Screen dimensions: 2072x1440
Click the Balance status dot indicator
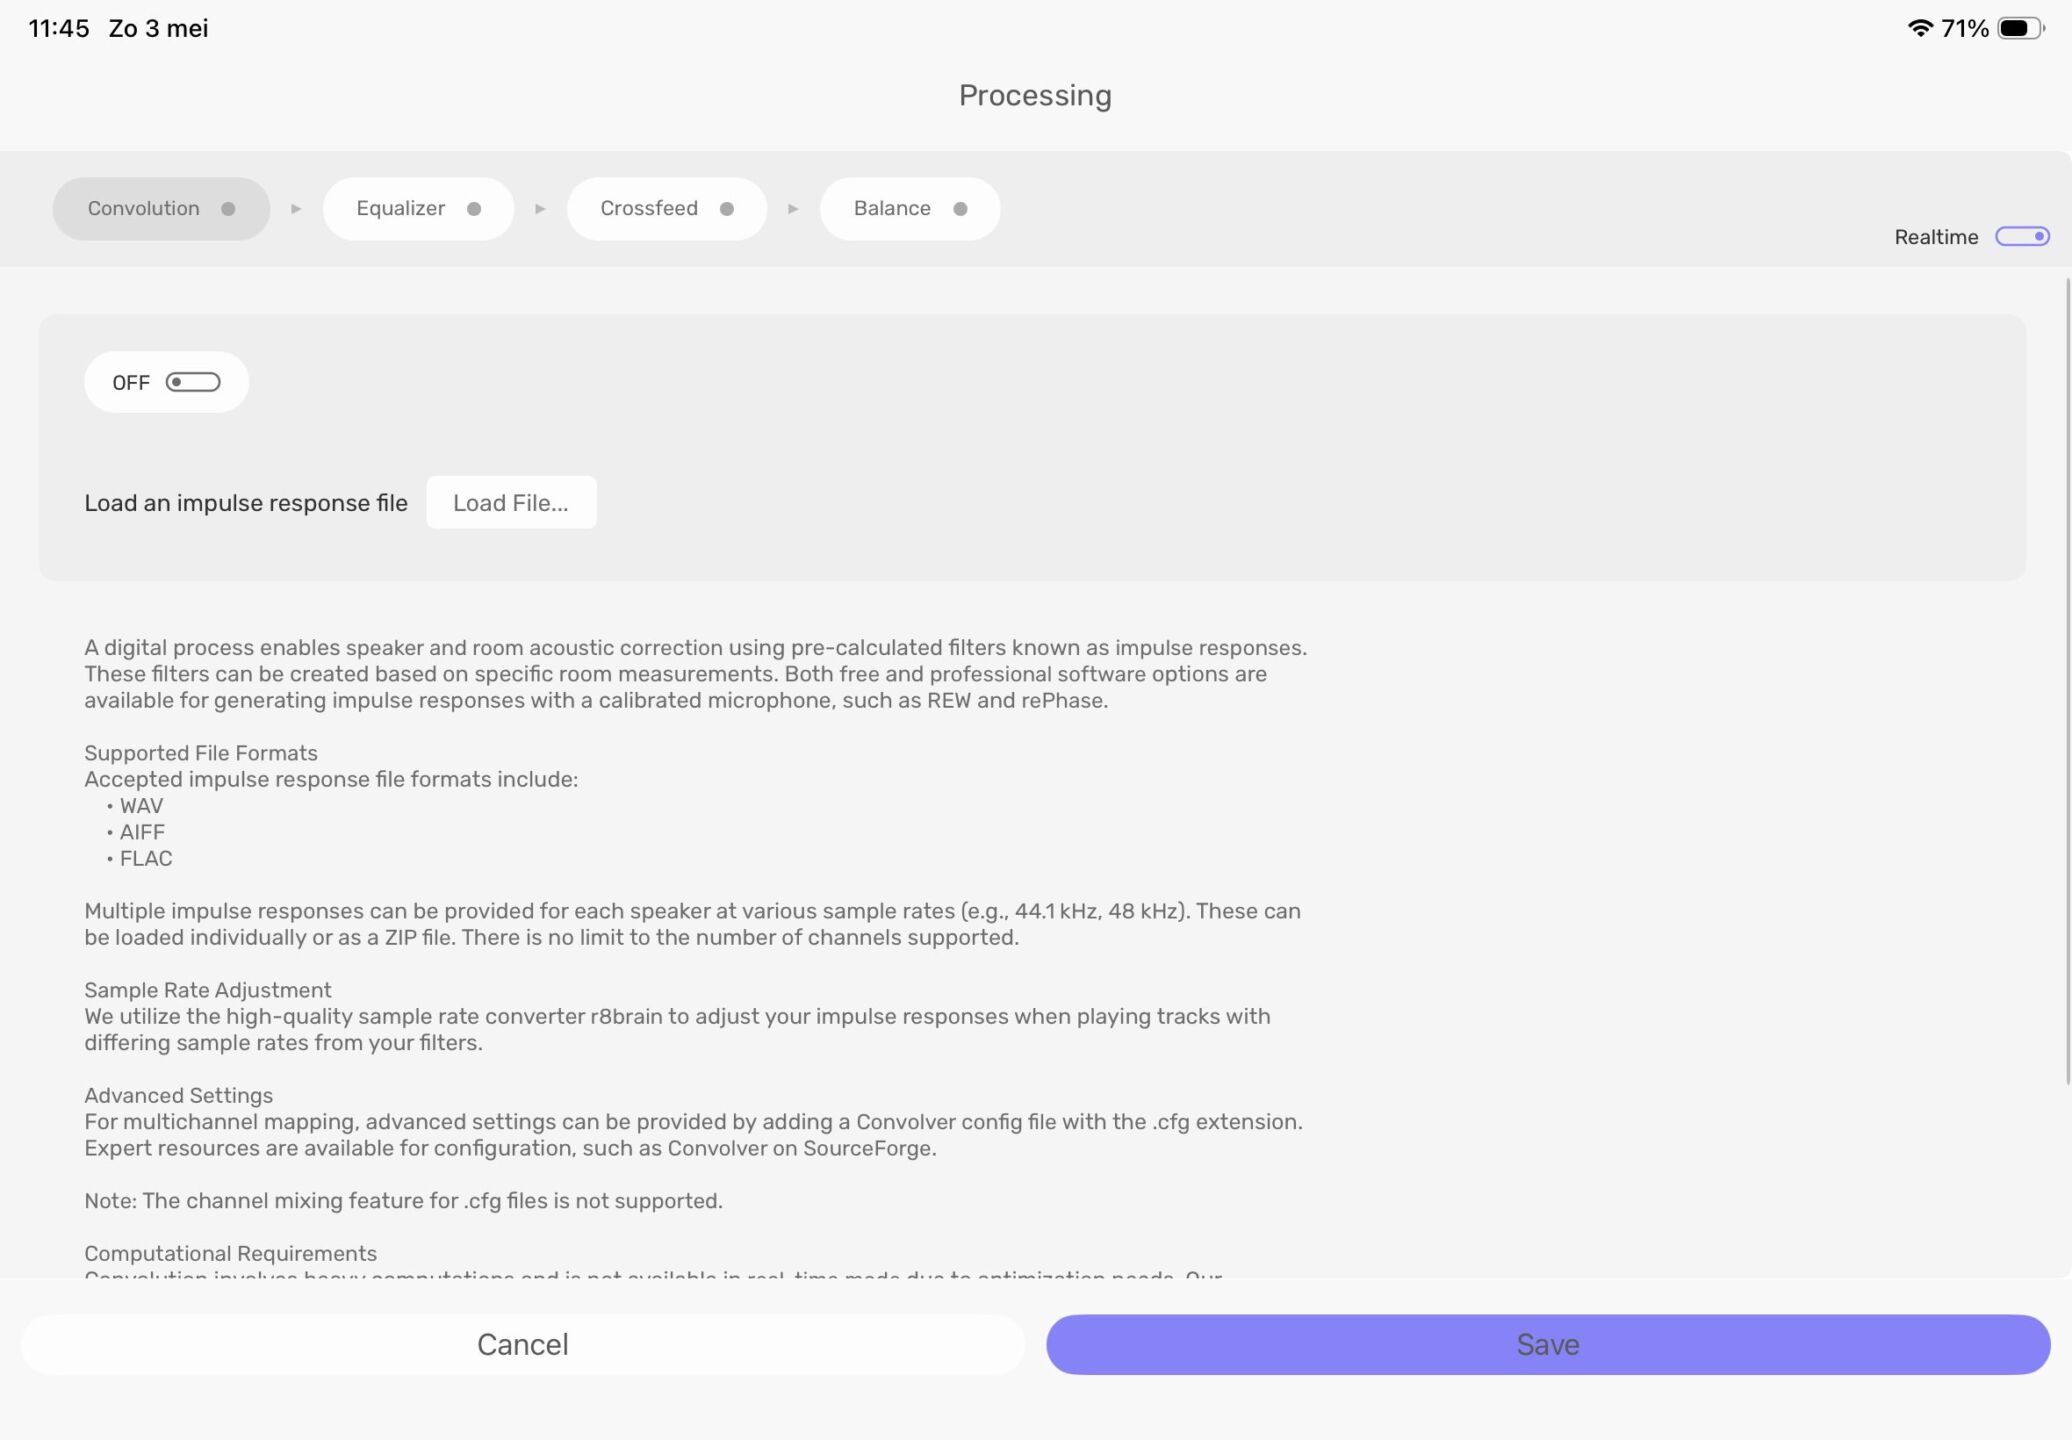(x=960, y=209)
